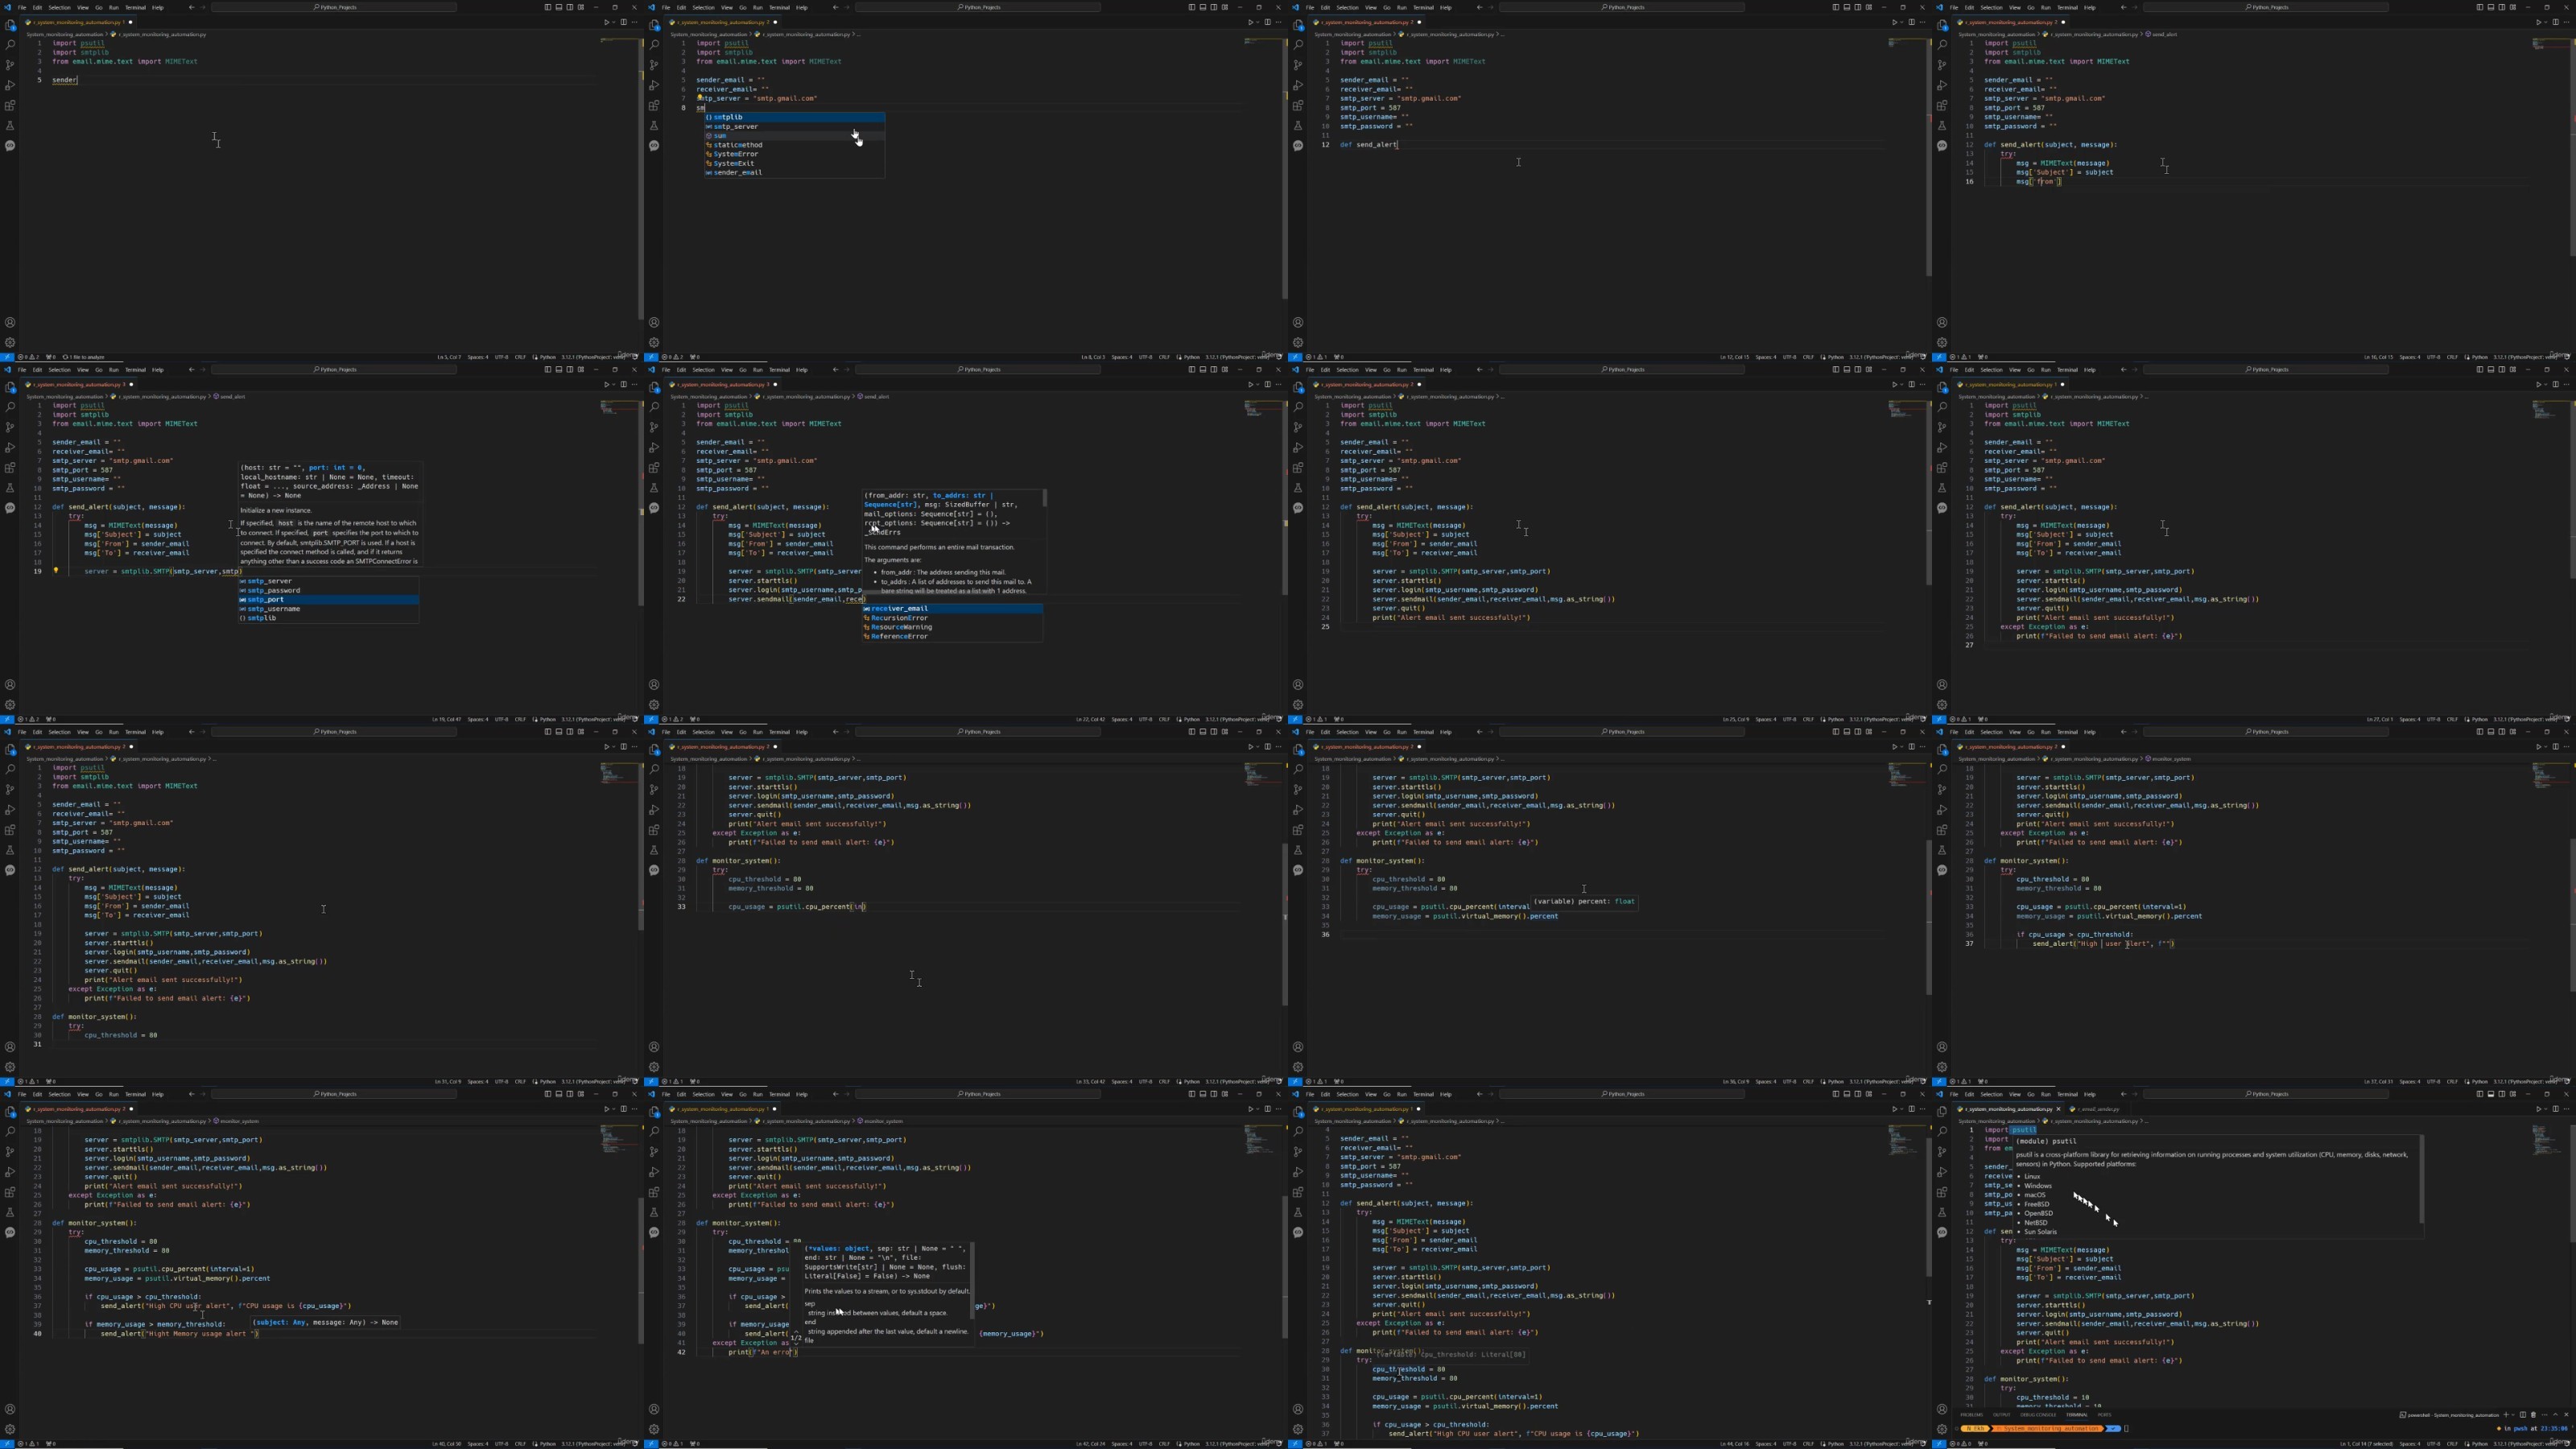Open a new terminal with the plus icon
This screenshot has width=2576, height=1449.
pos(2506,1415)
